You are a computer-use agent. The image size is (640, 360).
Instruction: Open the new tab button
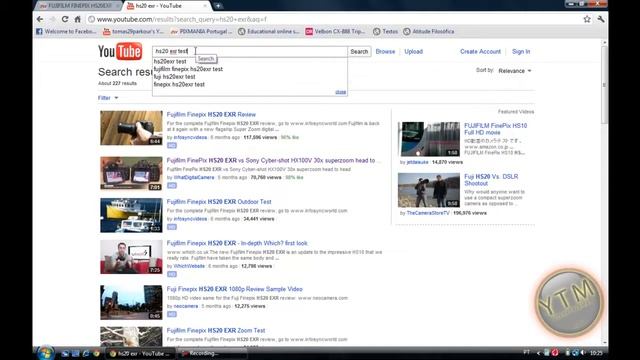(218, 6)
